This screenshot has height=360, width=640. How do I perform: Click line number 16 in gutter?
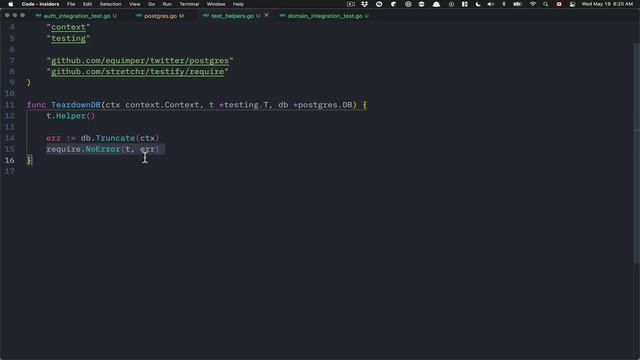(x=9, y=160)
